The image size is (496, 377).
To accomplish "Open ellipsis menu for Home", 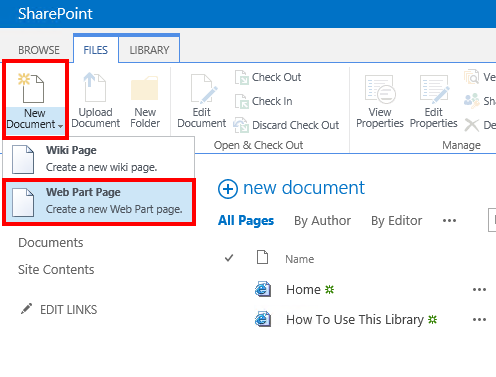I will [479, 290].
